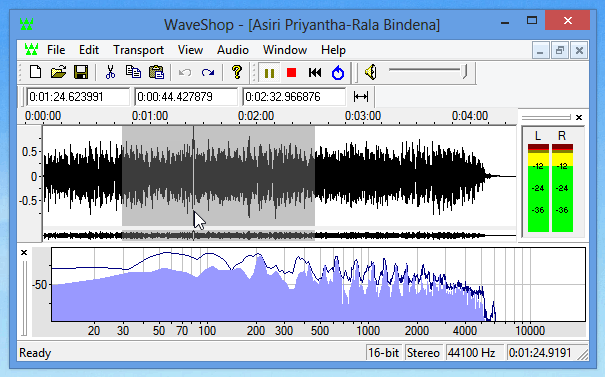Image resolution: width=605 pixels, height=377 pixels.
Task: Stop playback with the red square
Action: pyautogui.click(x=291, y=73)
